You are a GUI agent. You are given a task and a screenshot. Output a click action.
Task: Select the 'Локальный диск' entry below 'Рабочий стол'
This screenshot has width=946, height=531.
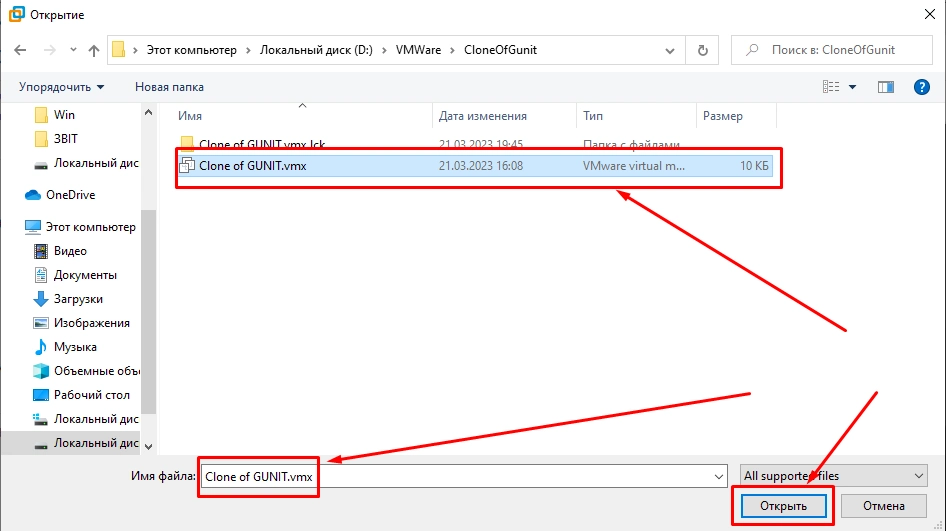[x=96, y=419]
